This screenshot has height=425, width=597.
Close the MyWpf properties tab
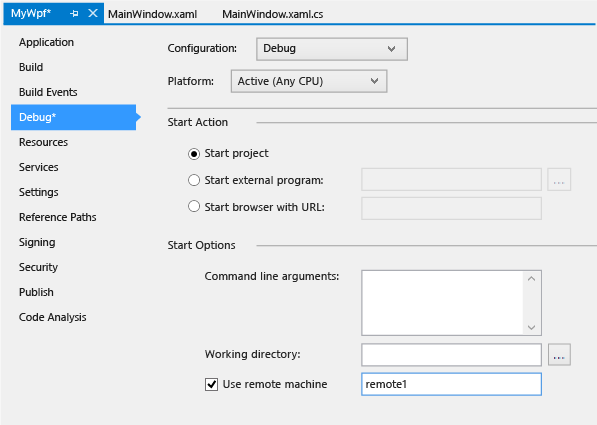(x=93, y=13)
